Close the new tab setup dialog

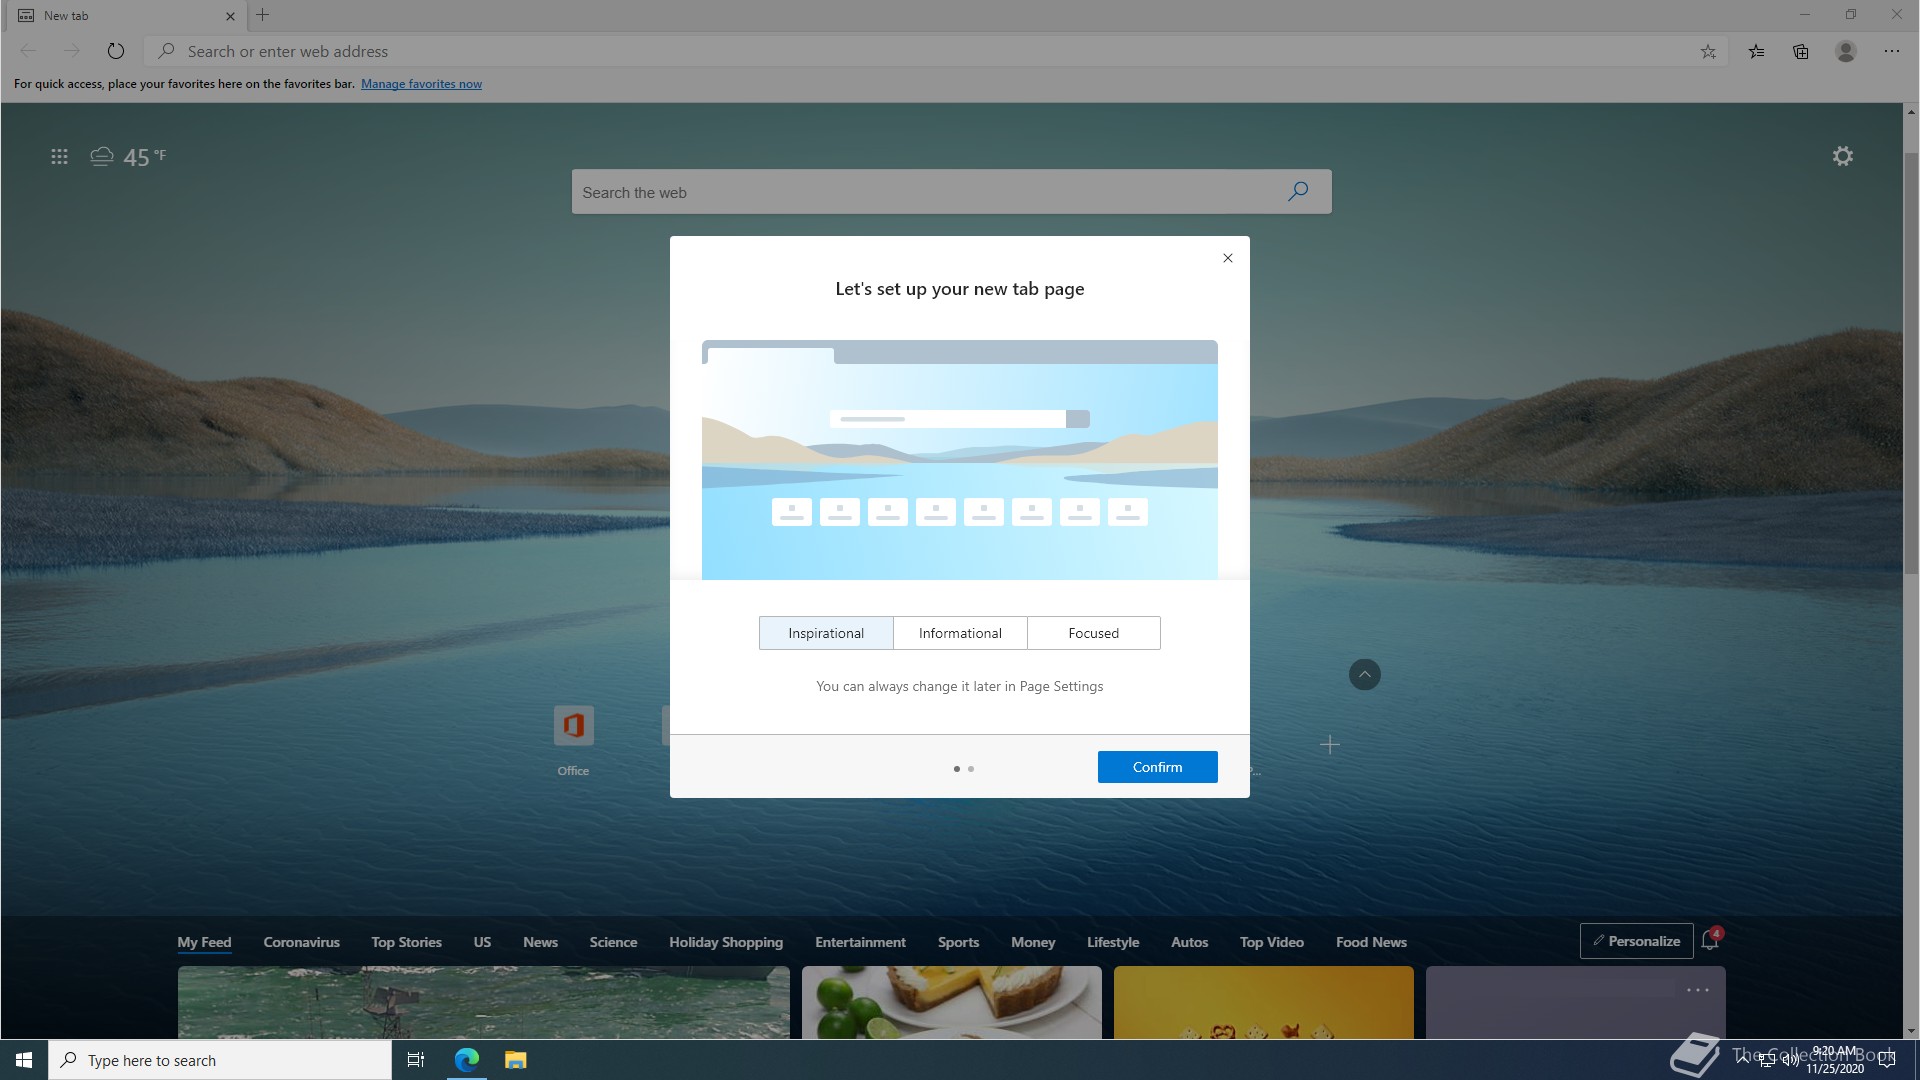[x=1228, y=258]
